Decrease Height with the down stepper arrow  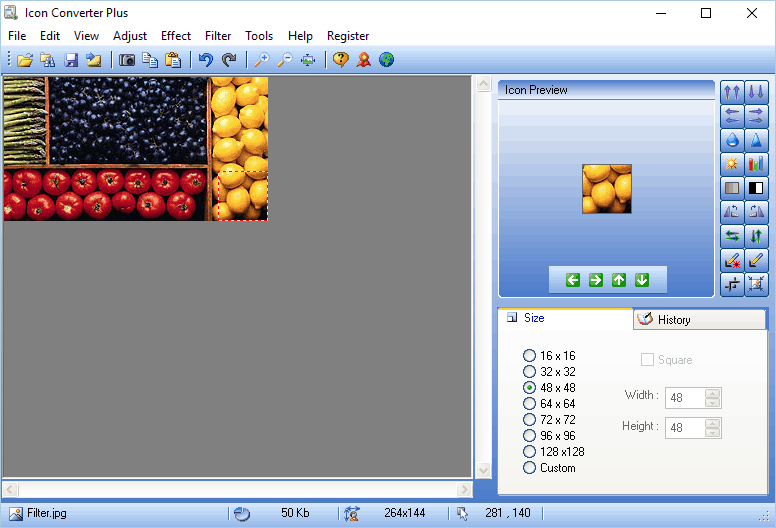click(x=712, y=432)
